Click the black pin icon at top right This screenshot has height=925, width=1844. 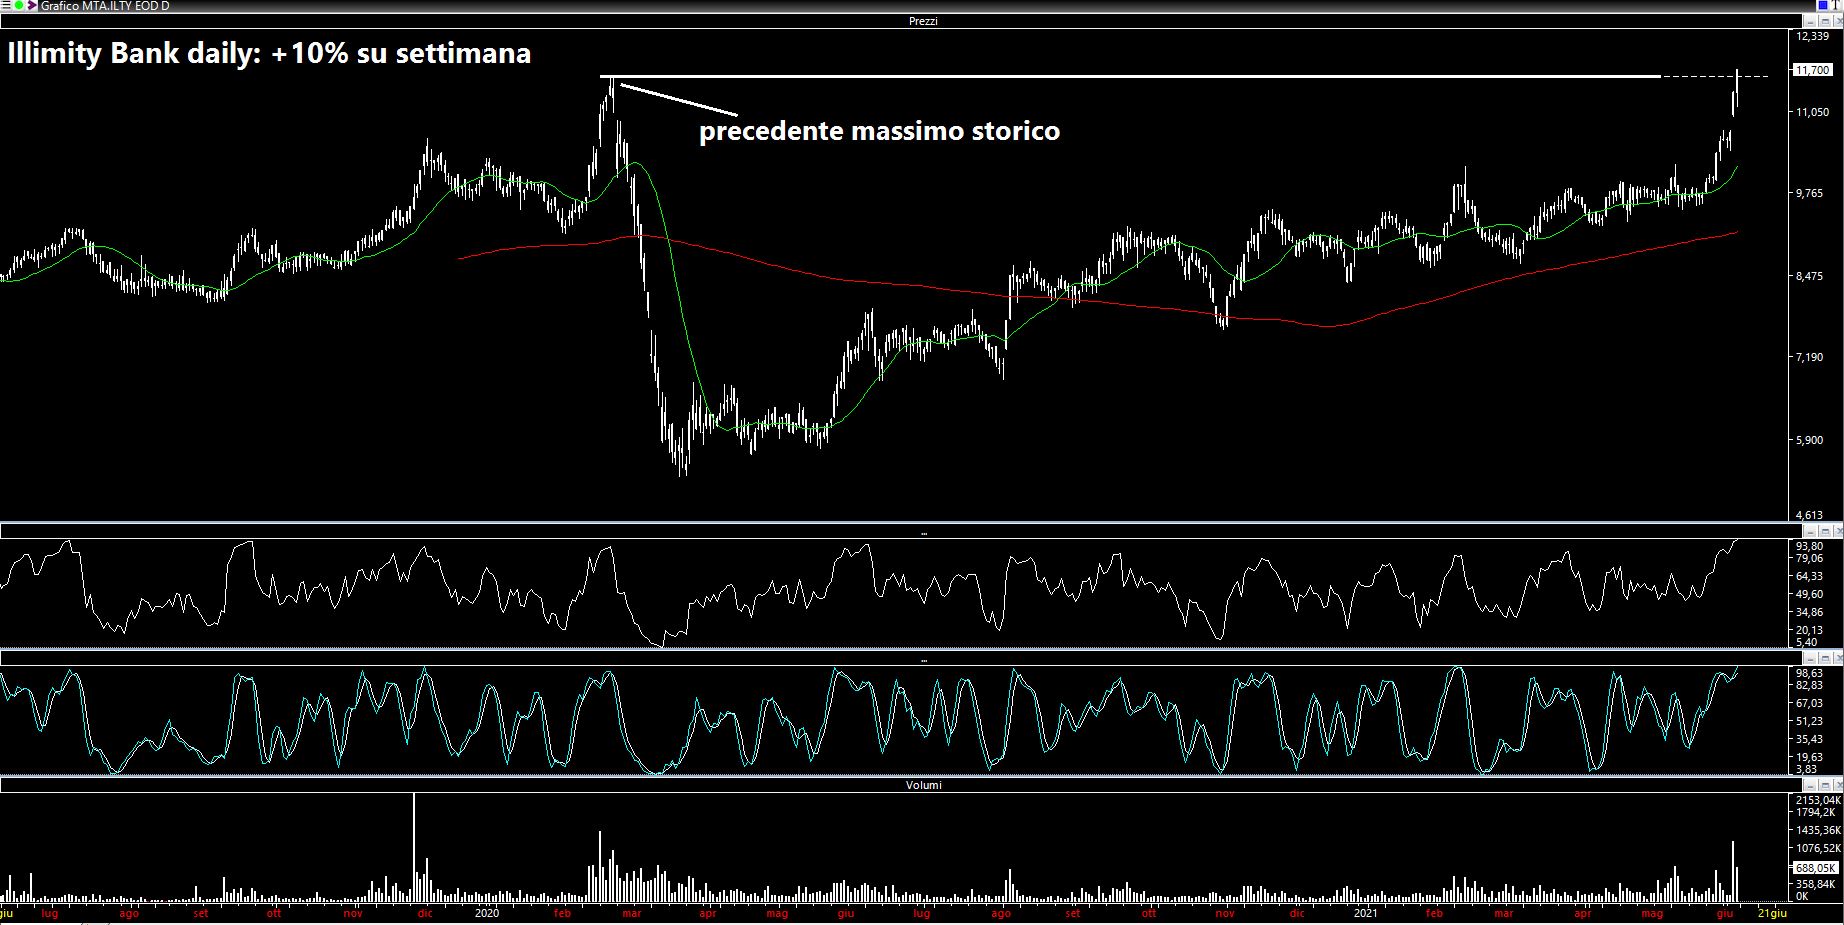pos(1837,6)
